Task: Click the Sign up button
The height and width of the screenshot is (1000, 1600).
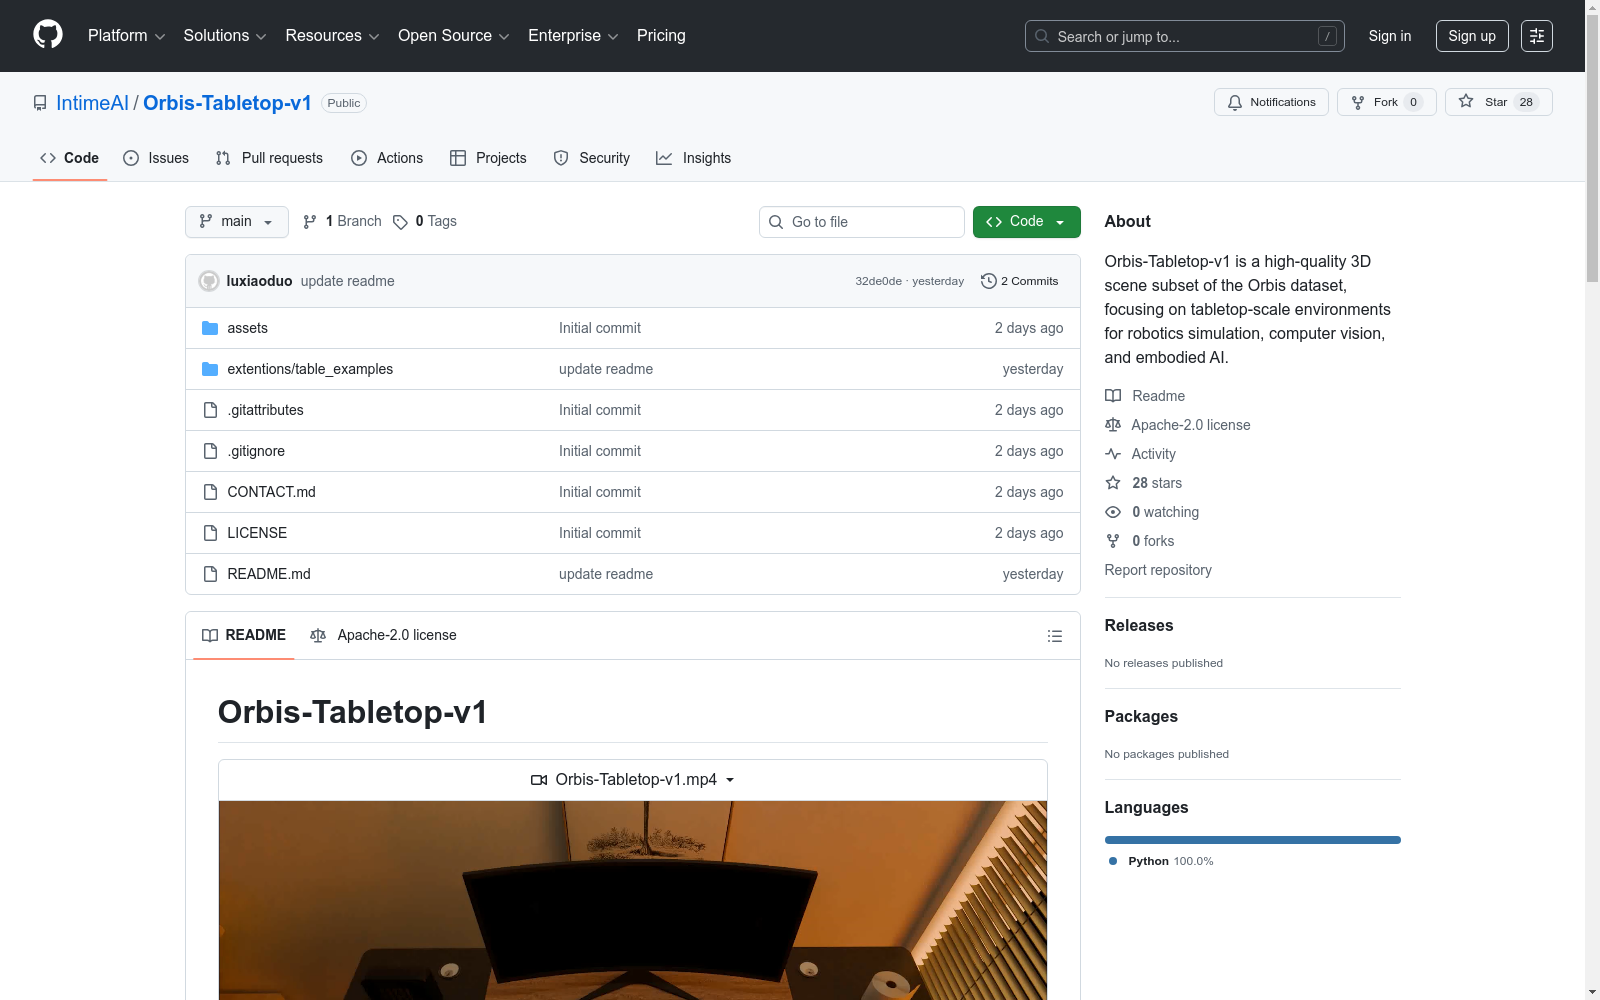Action: point(1472,36)
